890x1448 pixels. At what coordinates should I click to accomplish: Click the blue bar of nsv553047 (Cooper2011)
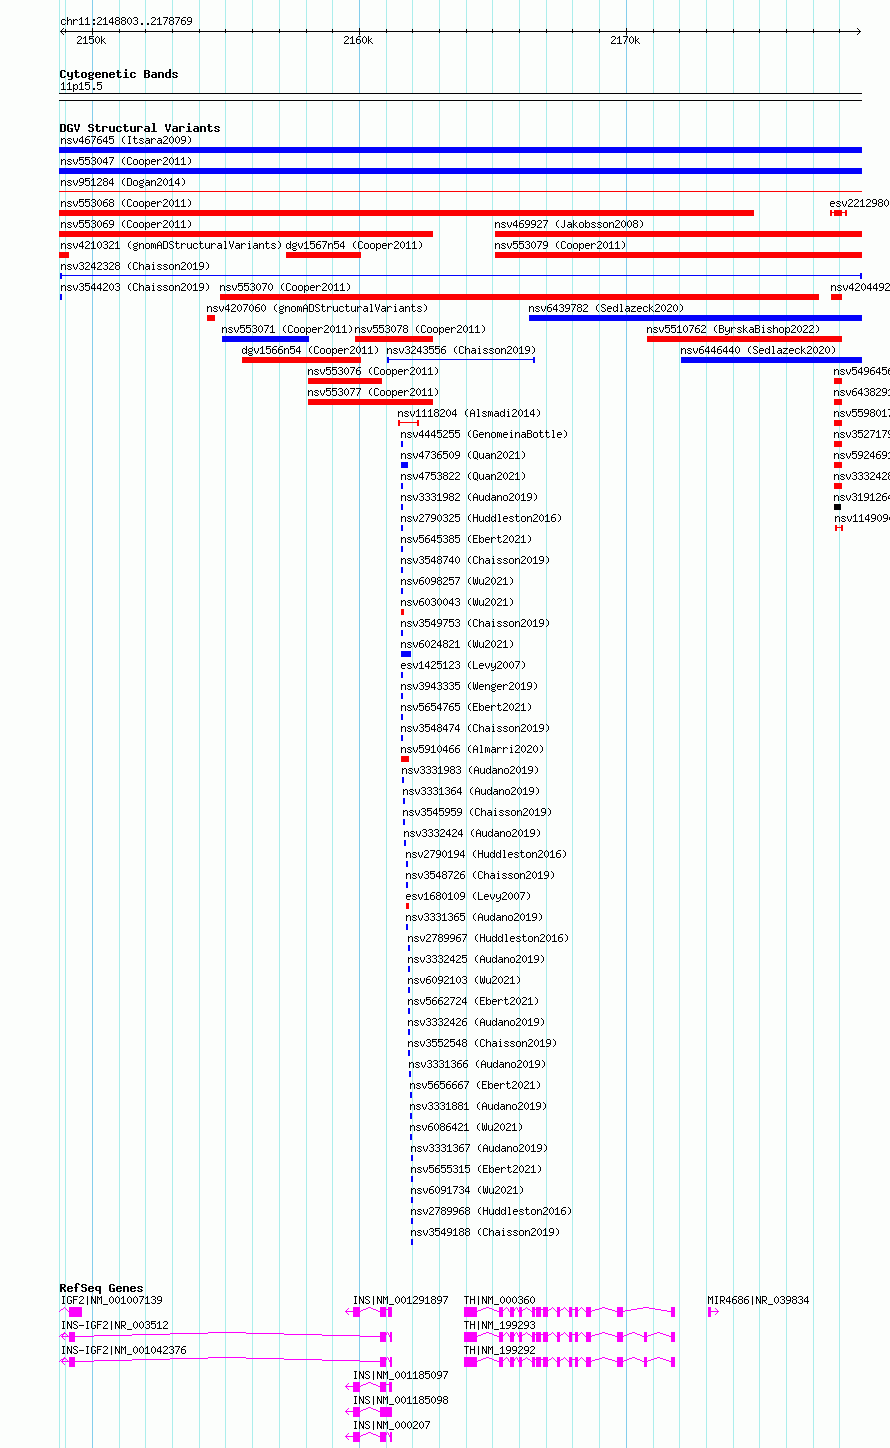pyautogui.click(x=460, y=171)
